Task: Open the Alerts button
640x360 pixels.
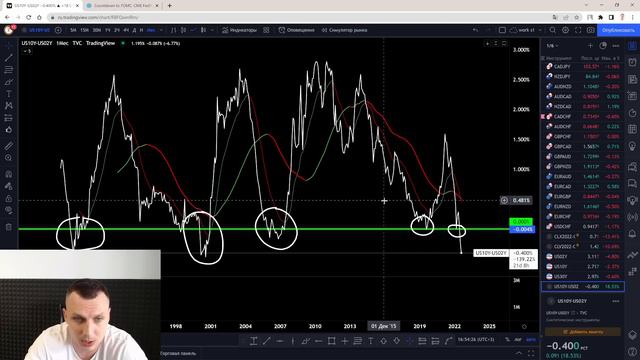Action: [297, 30]
